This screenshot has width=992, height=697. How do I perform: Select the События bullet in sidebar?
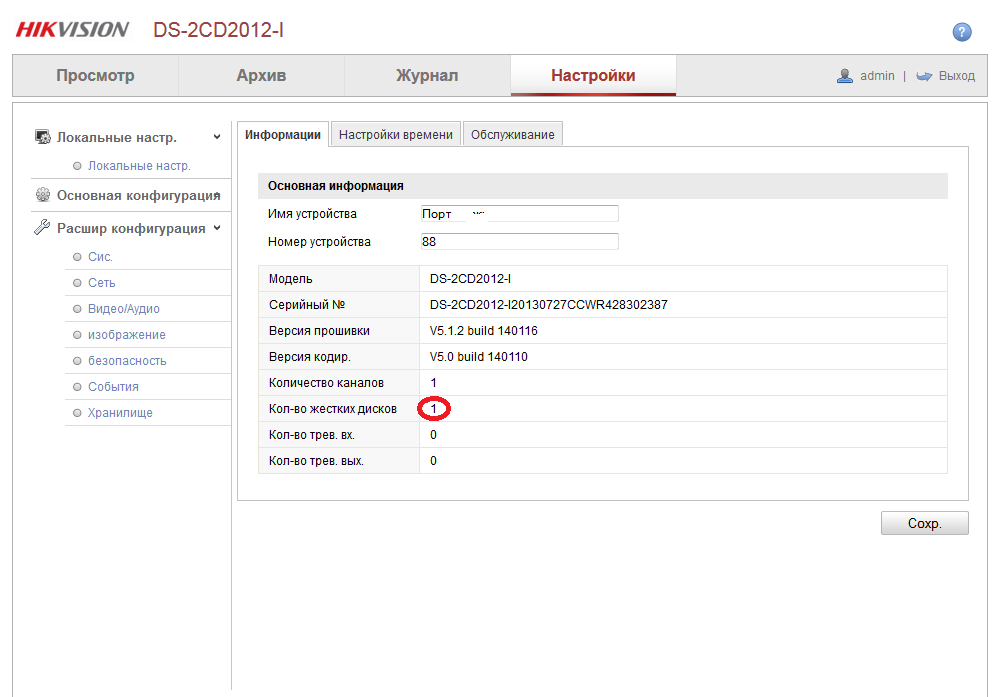tap(77, 386)
